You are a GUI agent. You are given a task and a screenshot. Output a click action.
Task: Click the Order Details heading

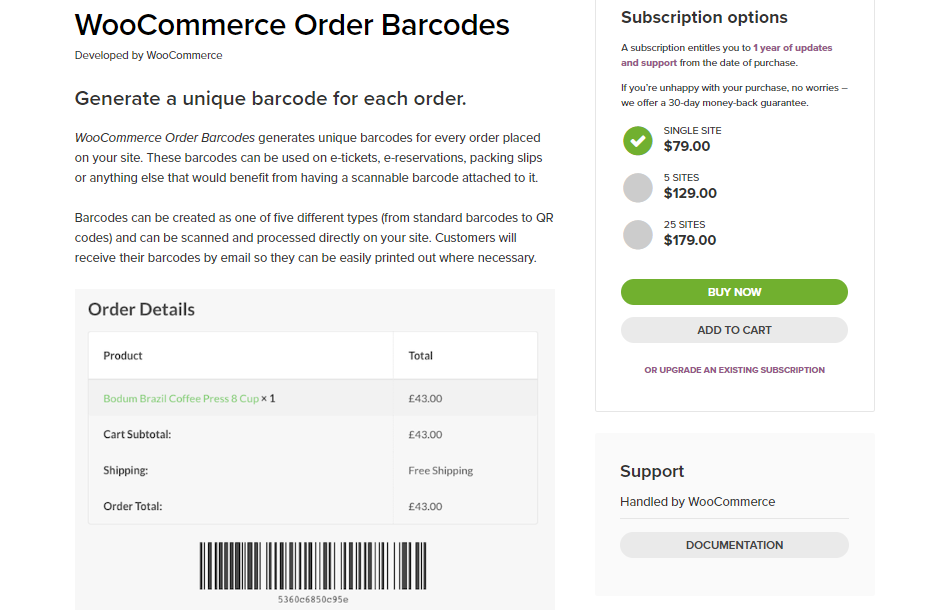point(141,309)
